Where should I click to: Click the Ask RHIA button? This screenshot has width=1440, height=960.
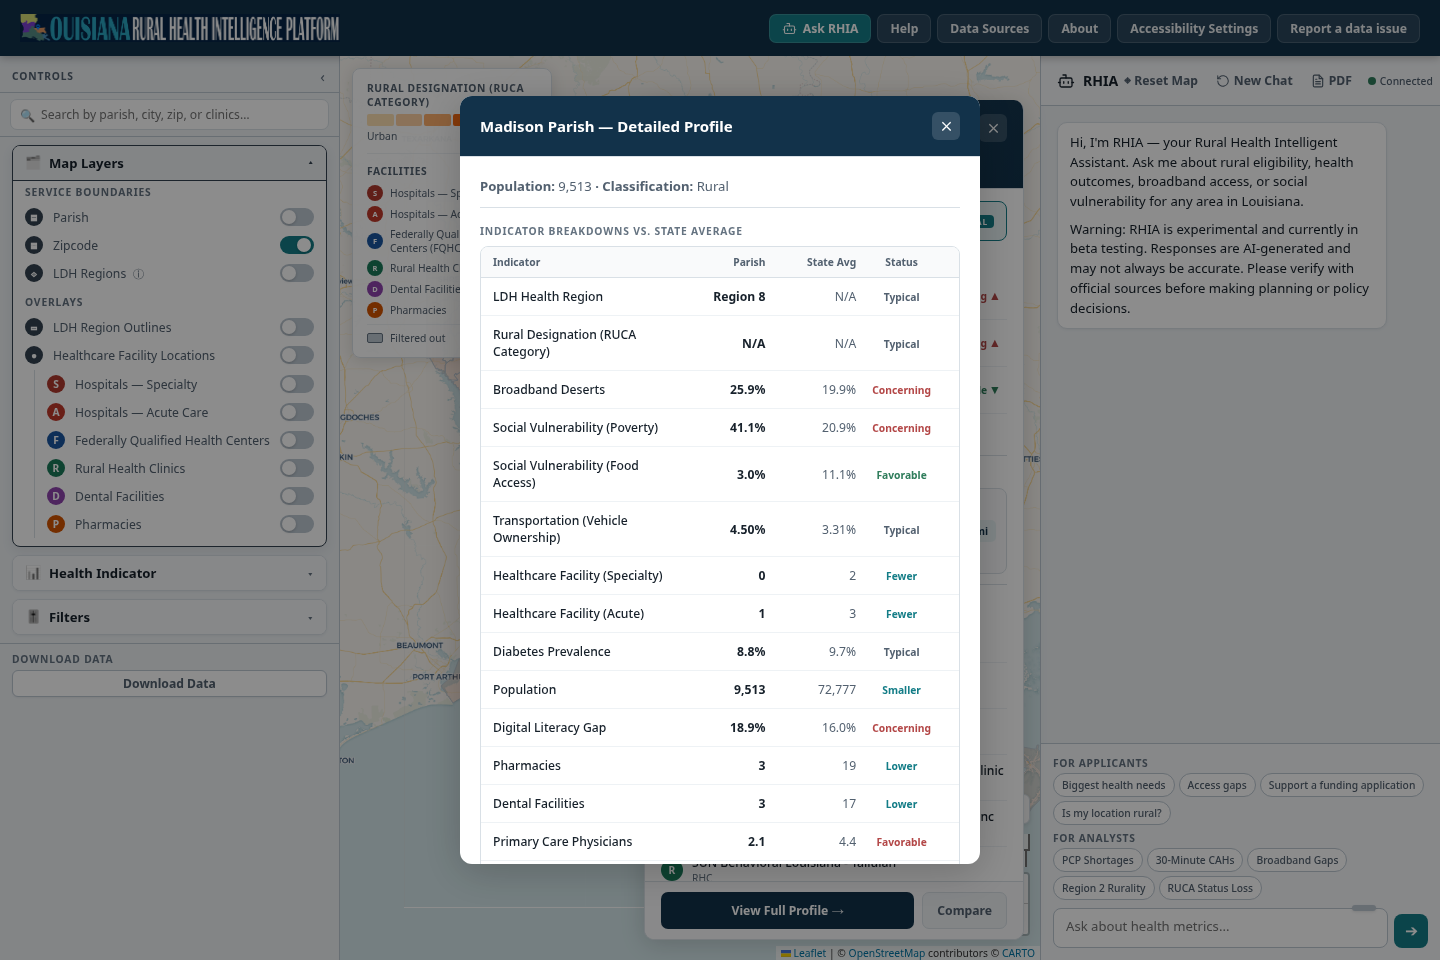point(820,28)
